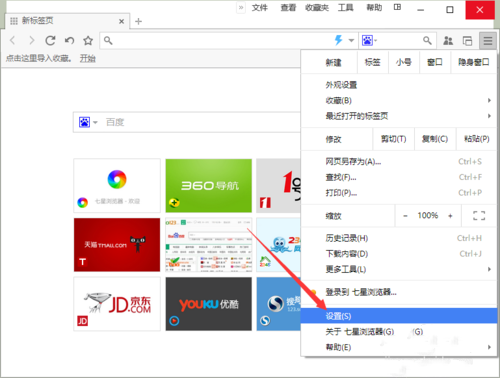Screen dimensions: 500x378
Task: Open 外观设置 menu entry
Action: (399, 85)
